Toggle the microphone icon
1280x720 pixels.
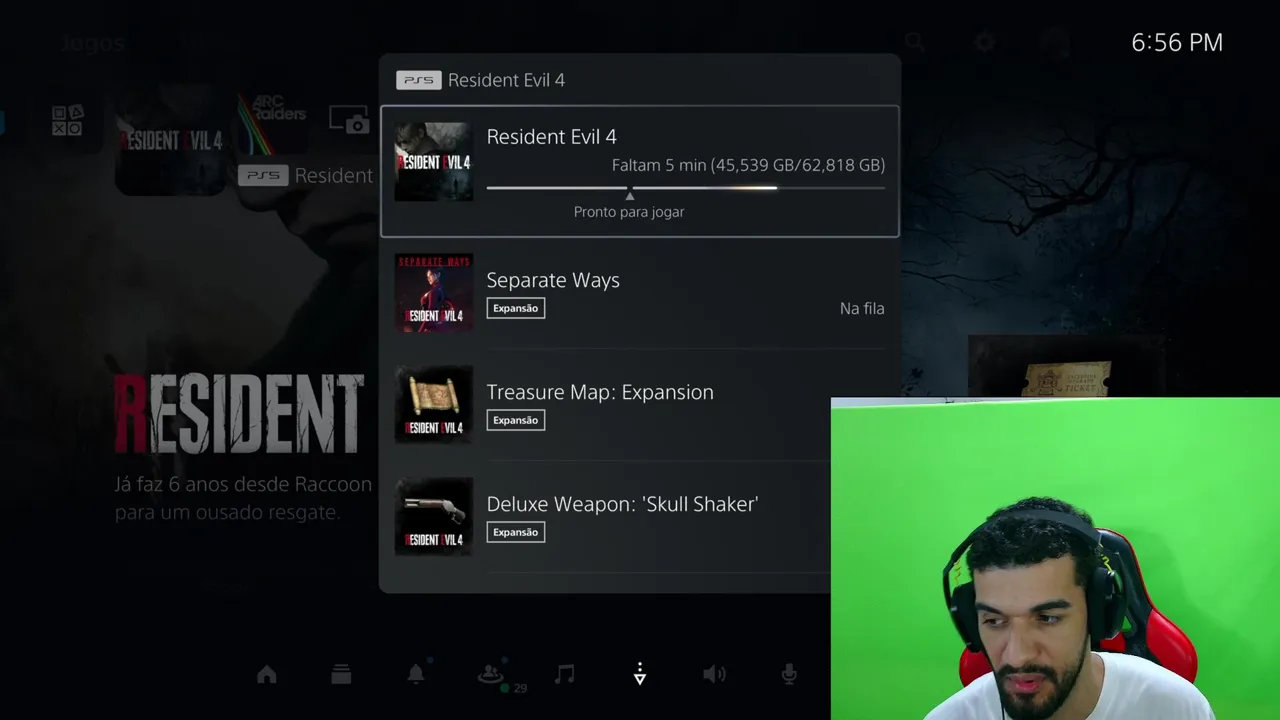pyautogui.click(x=789, y=675)
